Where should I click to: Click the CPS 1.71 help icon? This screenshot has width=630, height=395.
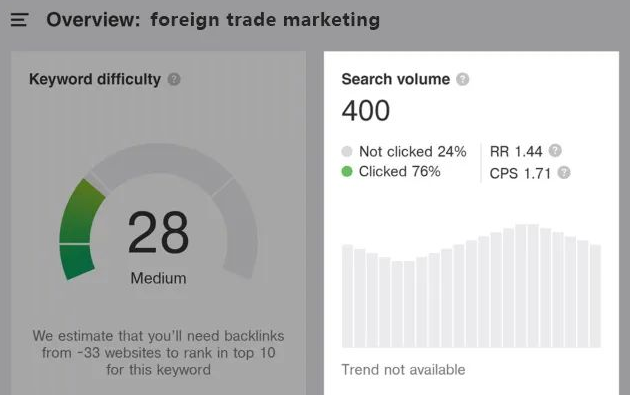[564, 172]
